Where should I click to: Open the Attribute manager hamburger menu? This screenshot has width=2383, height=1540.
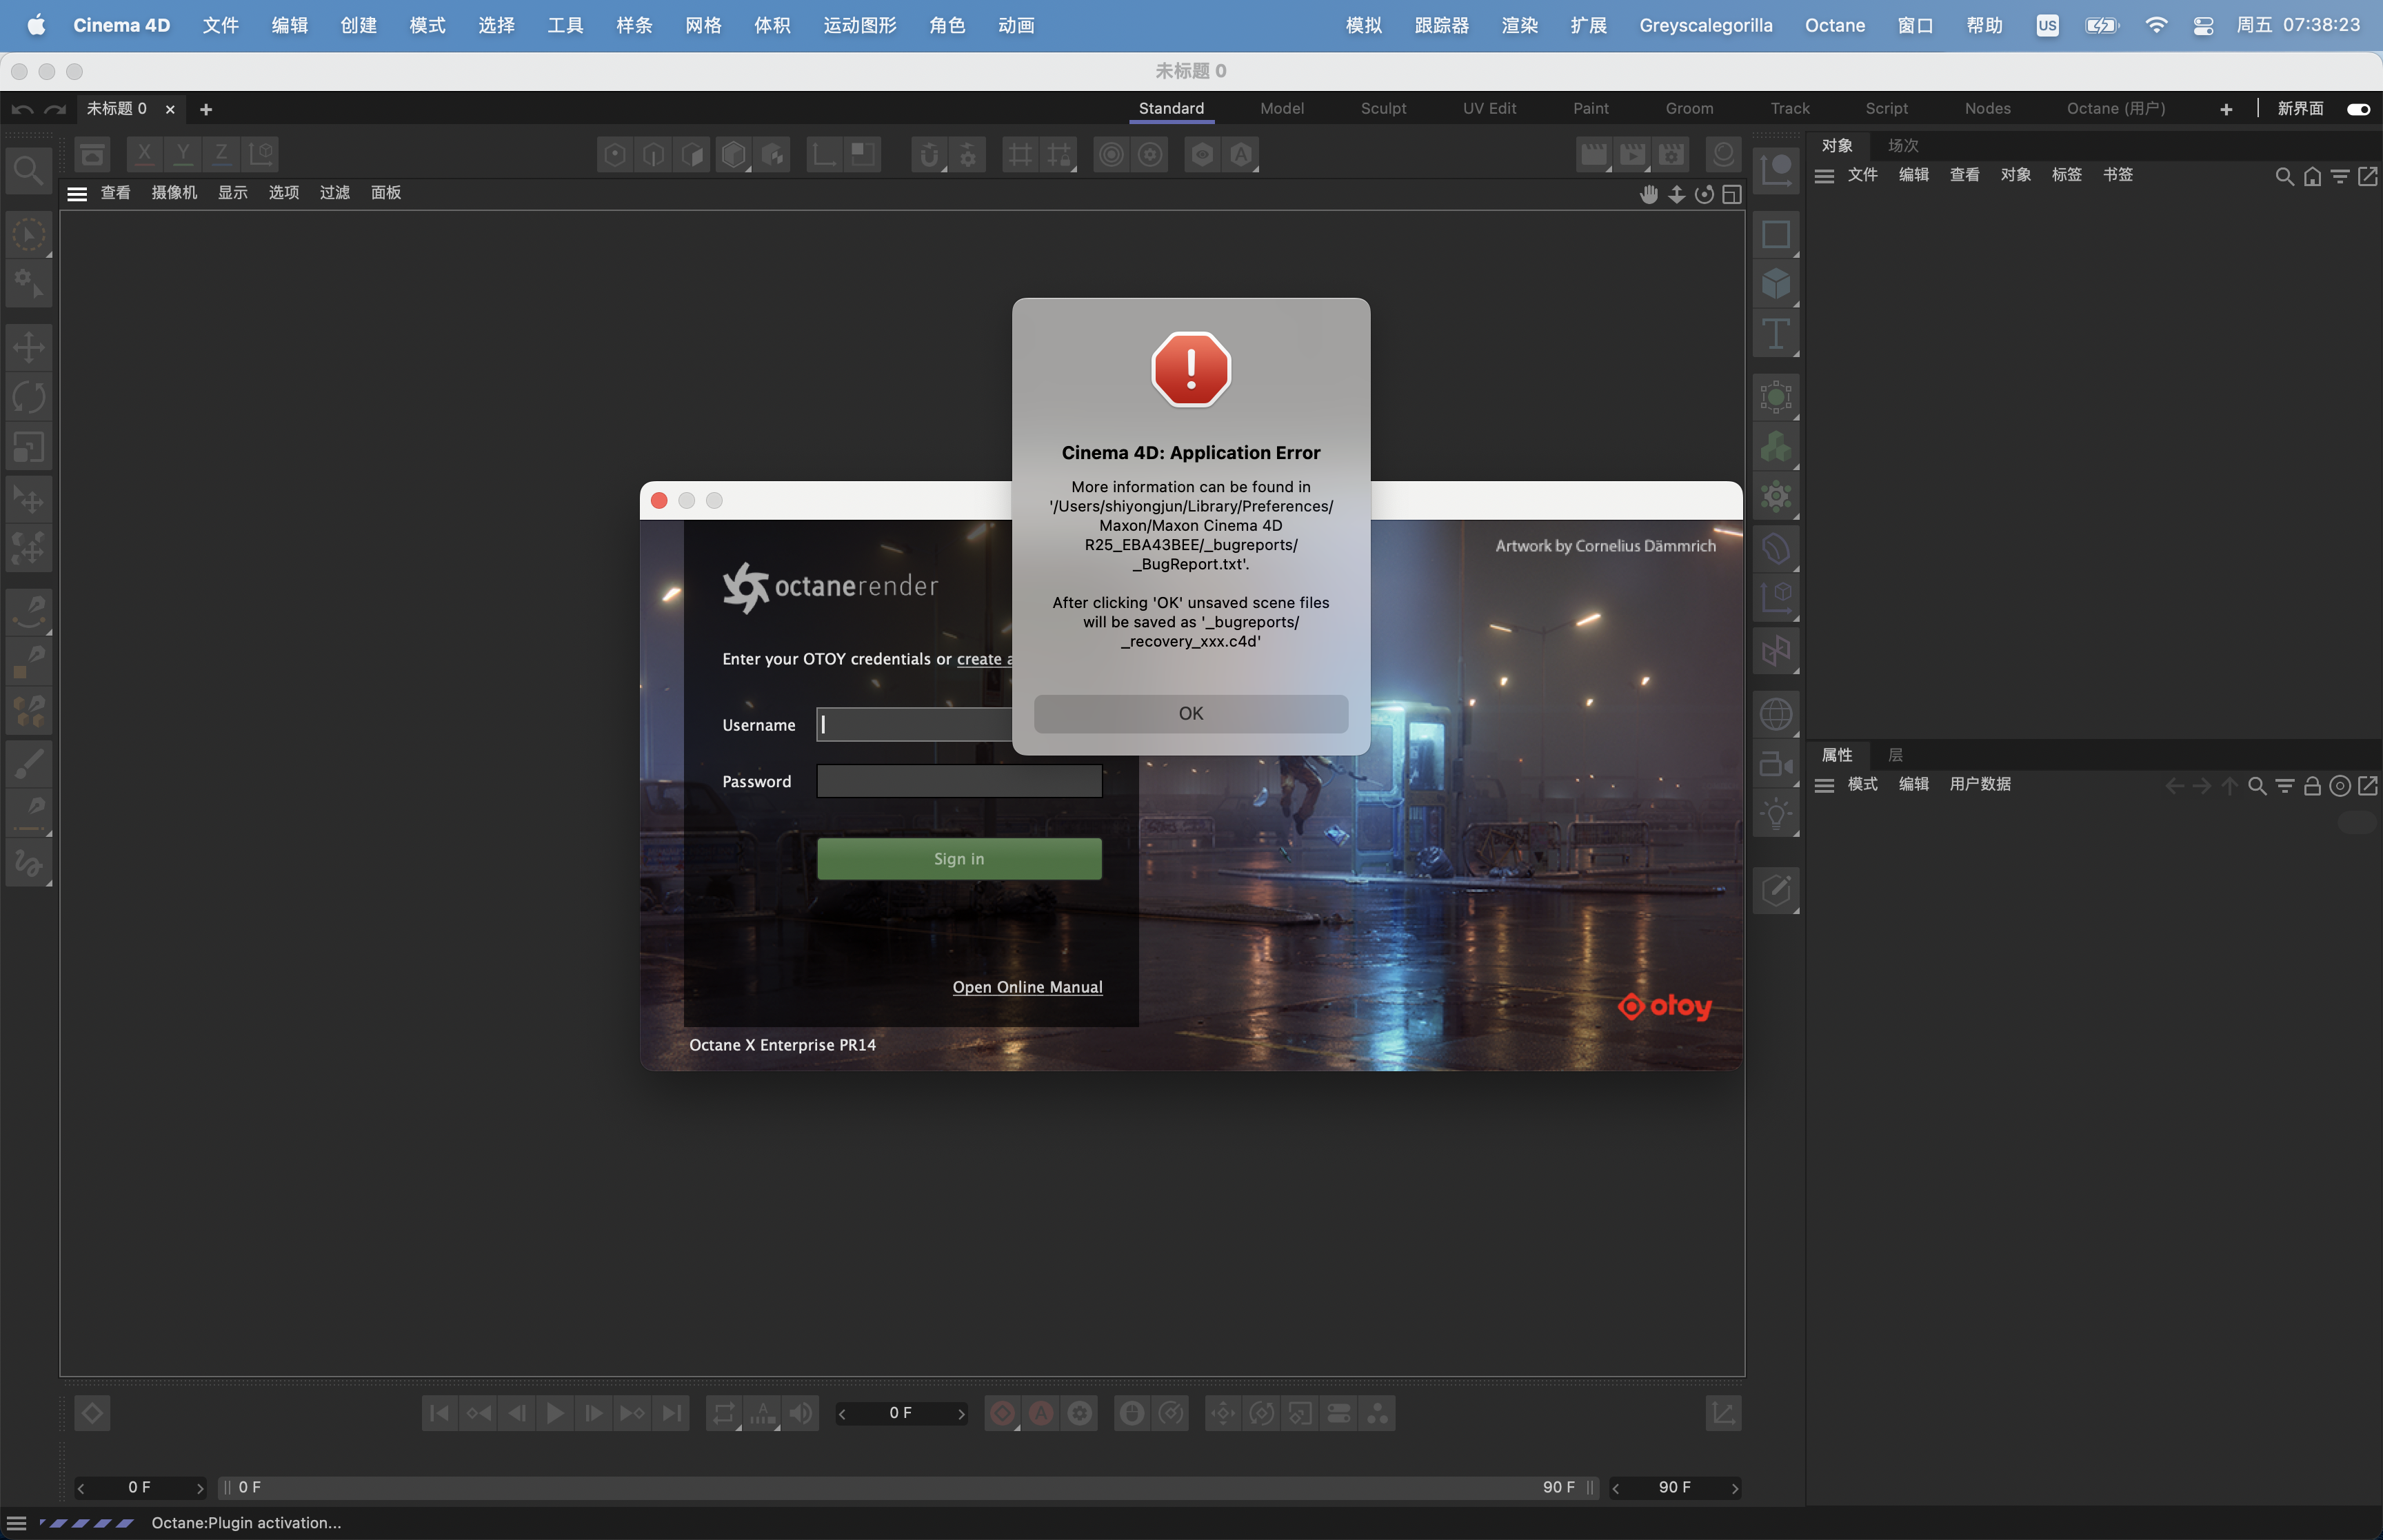point(1823,785)
